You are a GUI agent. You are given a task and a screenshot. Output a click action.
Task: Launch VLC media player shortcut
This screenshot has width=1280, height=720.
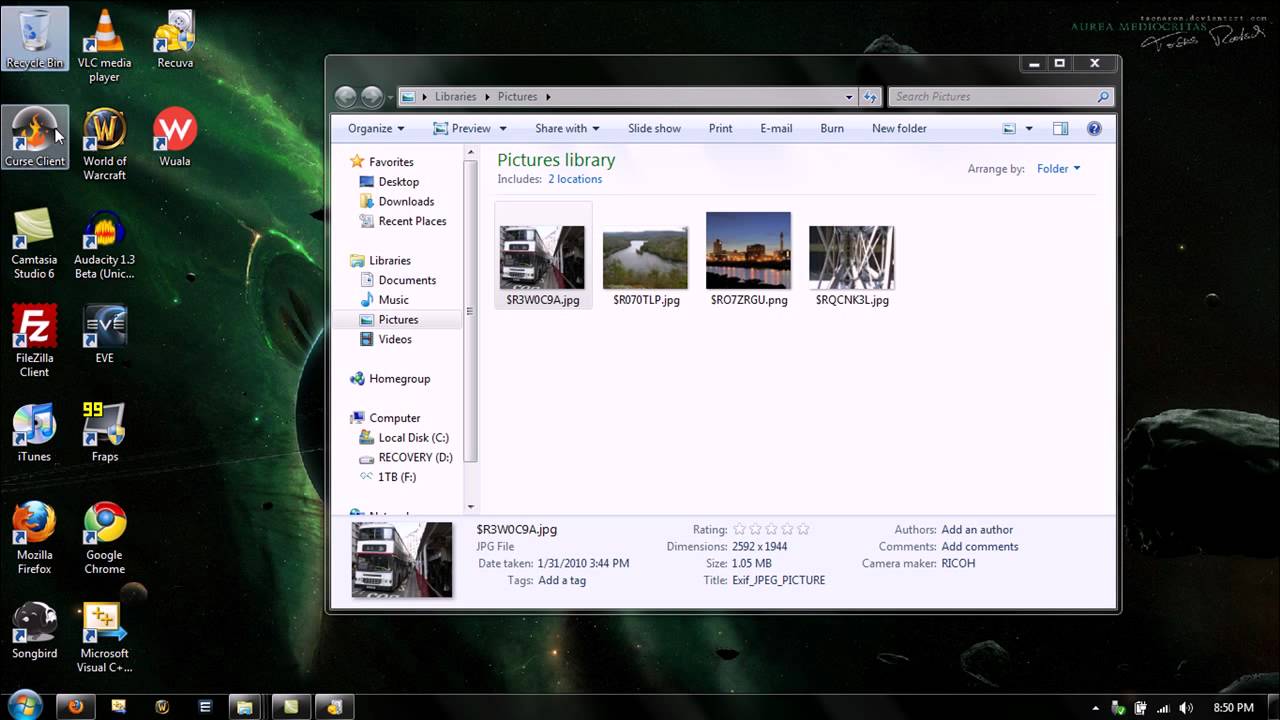[104, 46]
